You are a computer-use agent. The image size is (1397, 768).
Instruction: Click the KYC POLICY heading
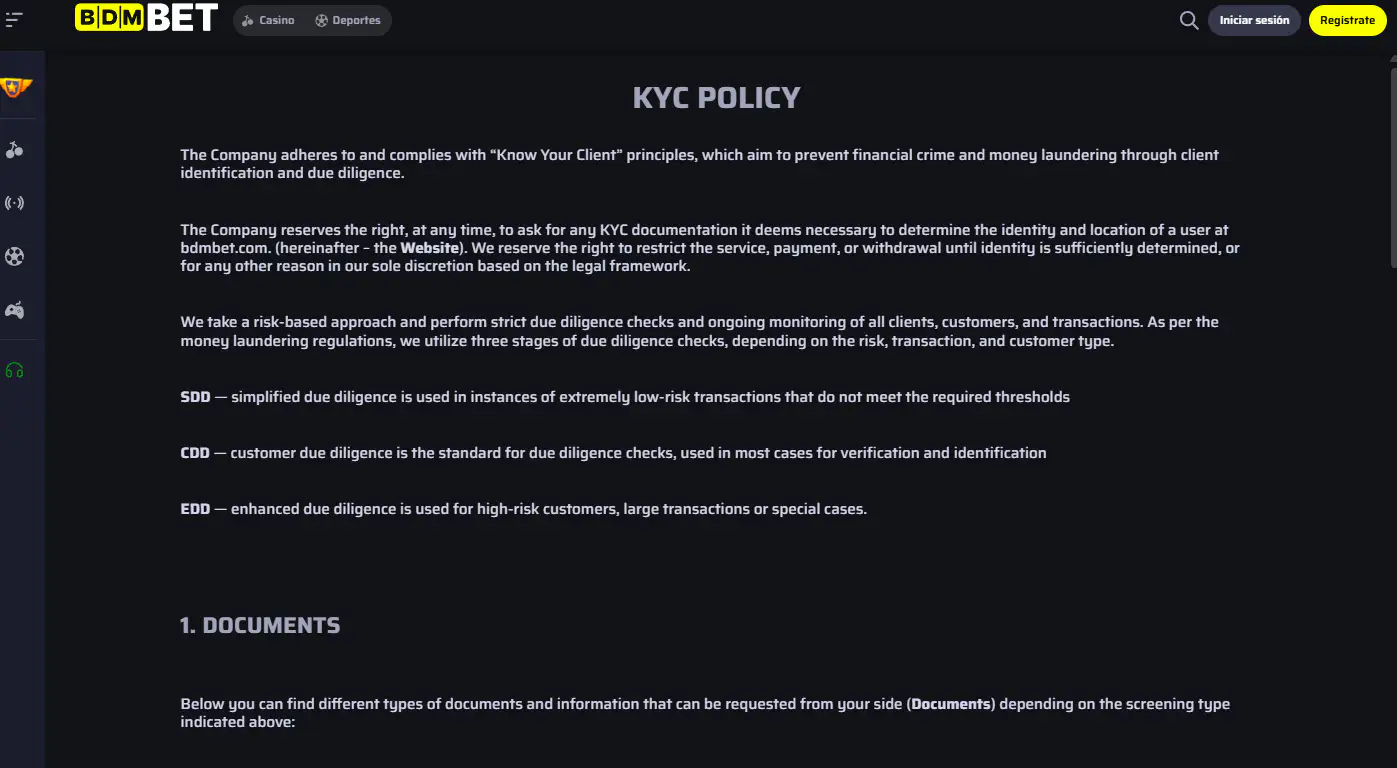pos(716,98)
